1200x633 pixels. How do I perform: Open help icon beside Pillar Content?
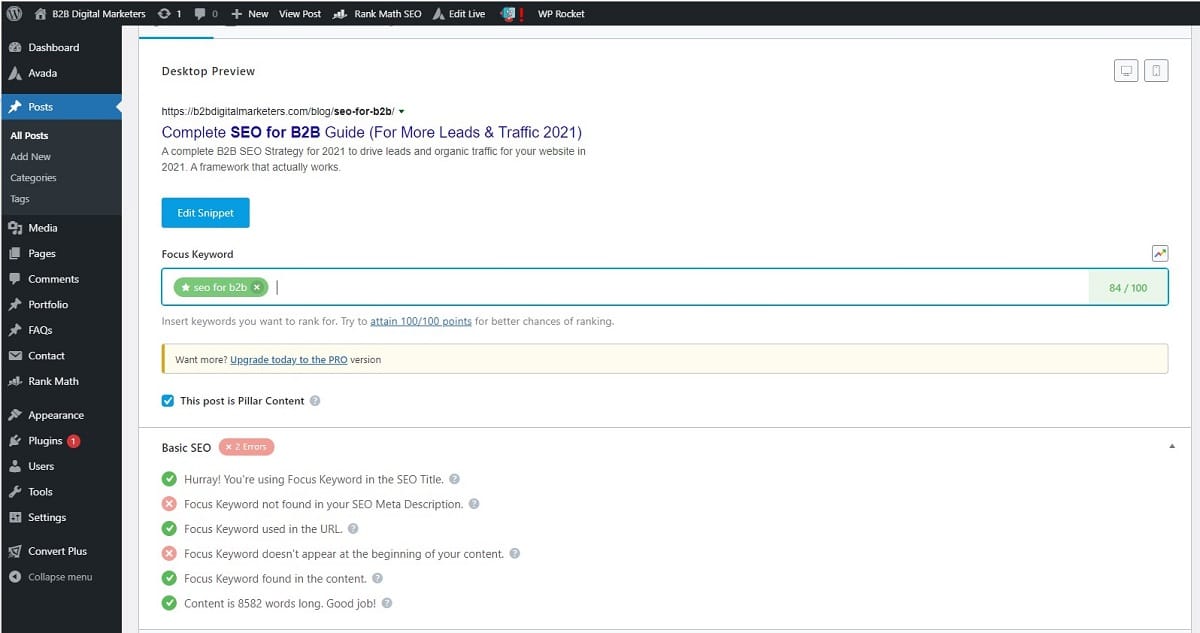(x=315, y=401)
